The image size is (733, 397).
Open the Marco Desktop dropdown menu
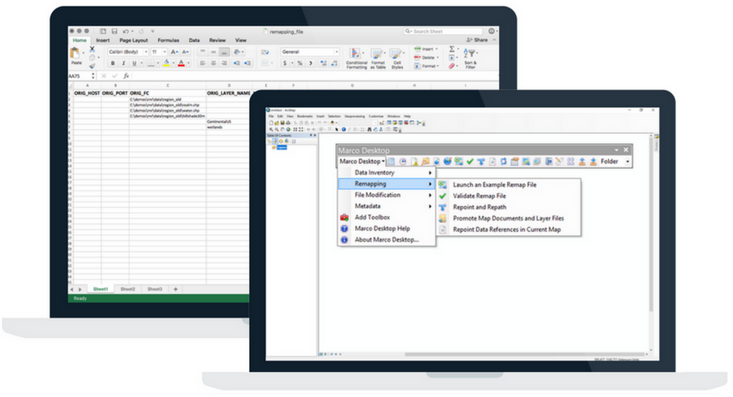tap(362, 161)
